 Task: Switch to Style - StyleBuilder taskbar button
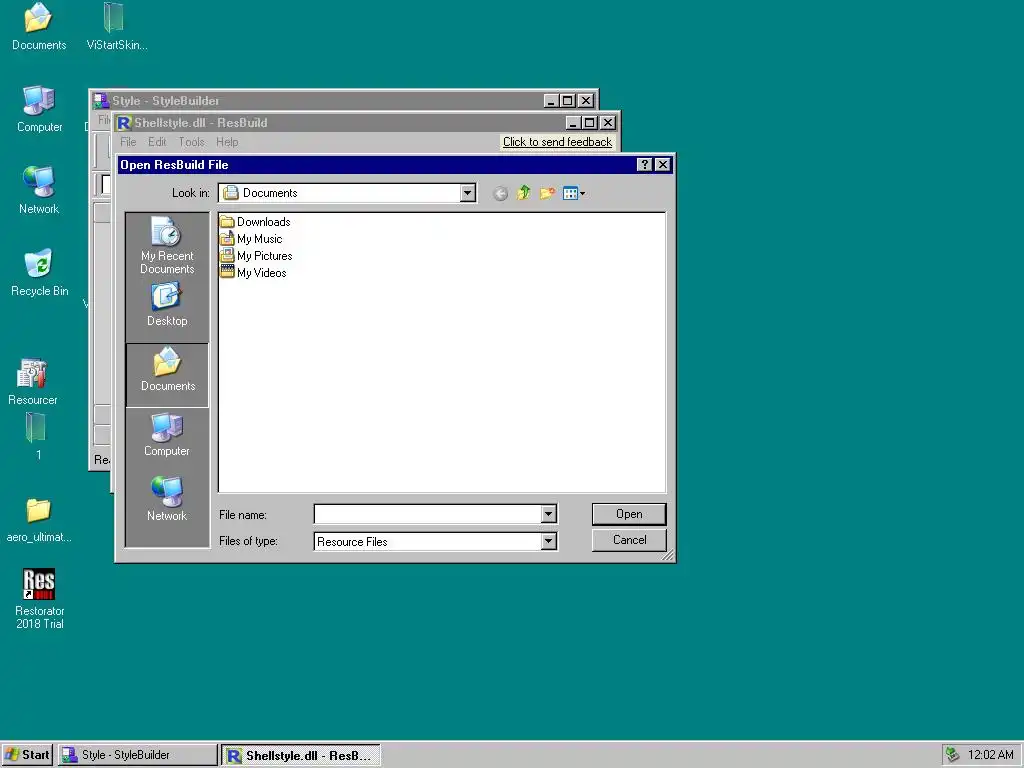click(137, 755)
